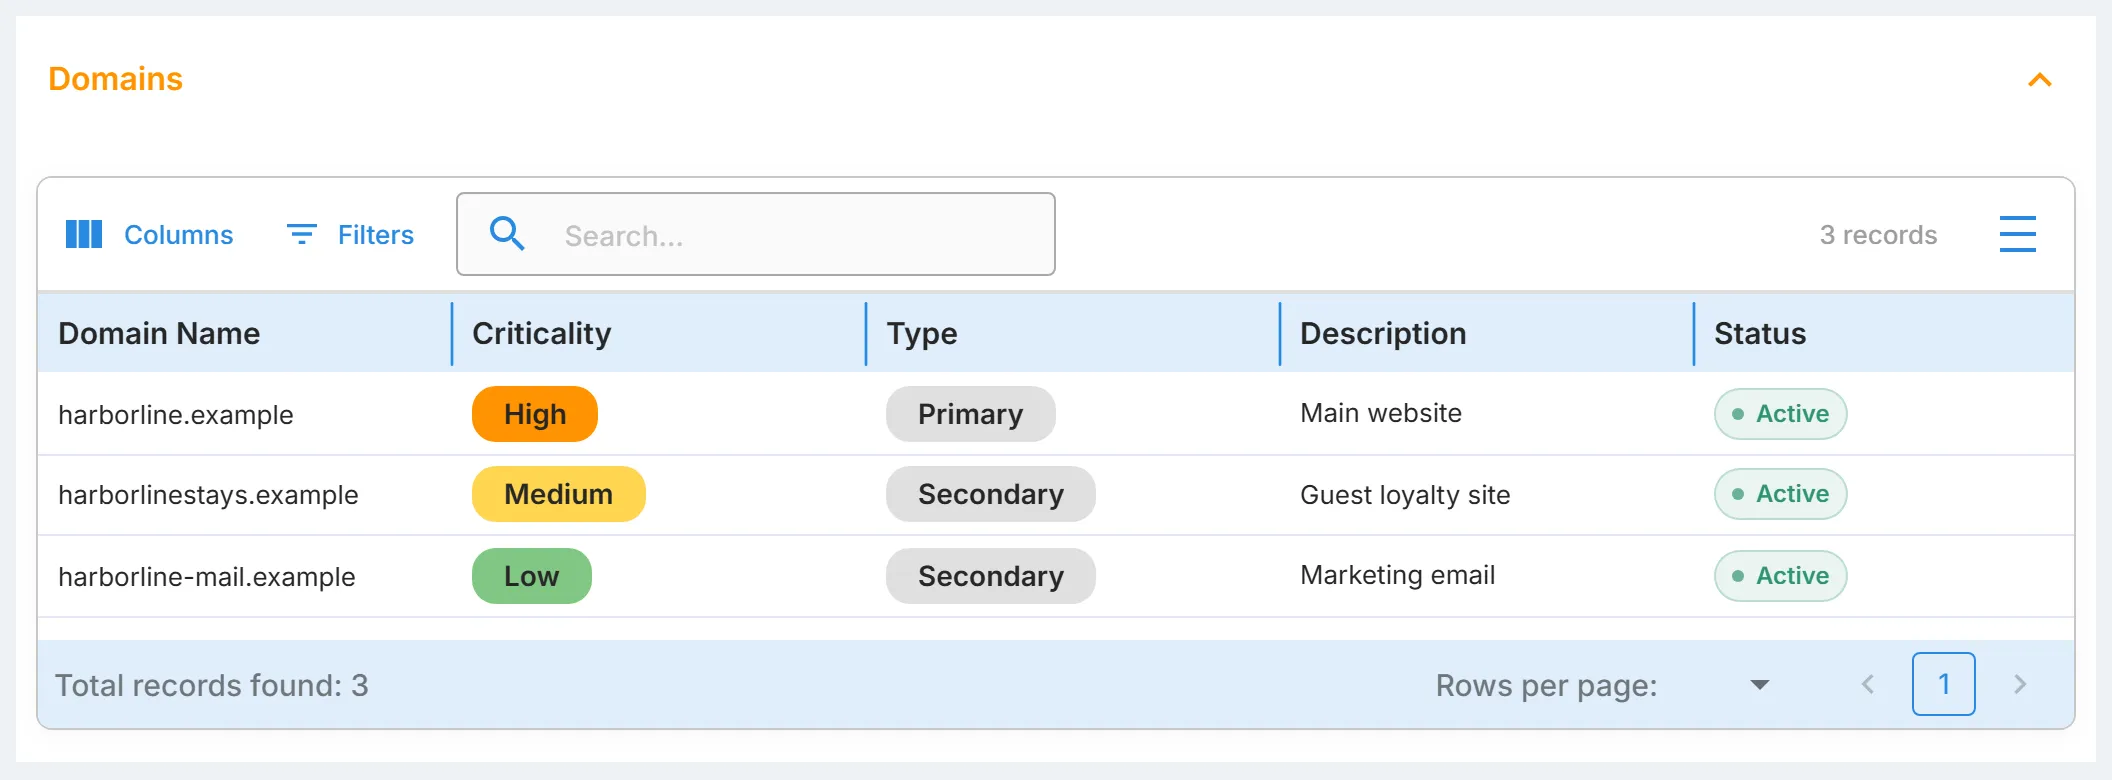This screenshot has height=780, width=2112.
Task: Select page 1 button
Action: [x=1944, y=684]
